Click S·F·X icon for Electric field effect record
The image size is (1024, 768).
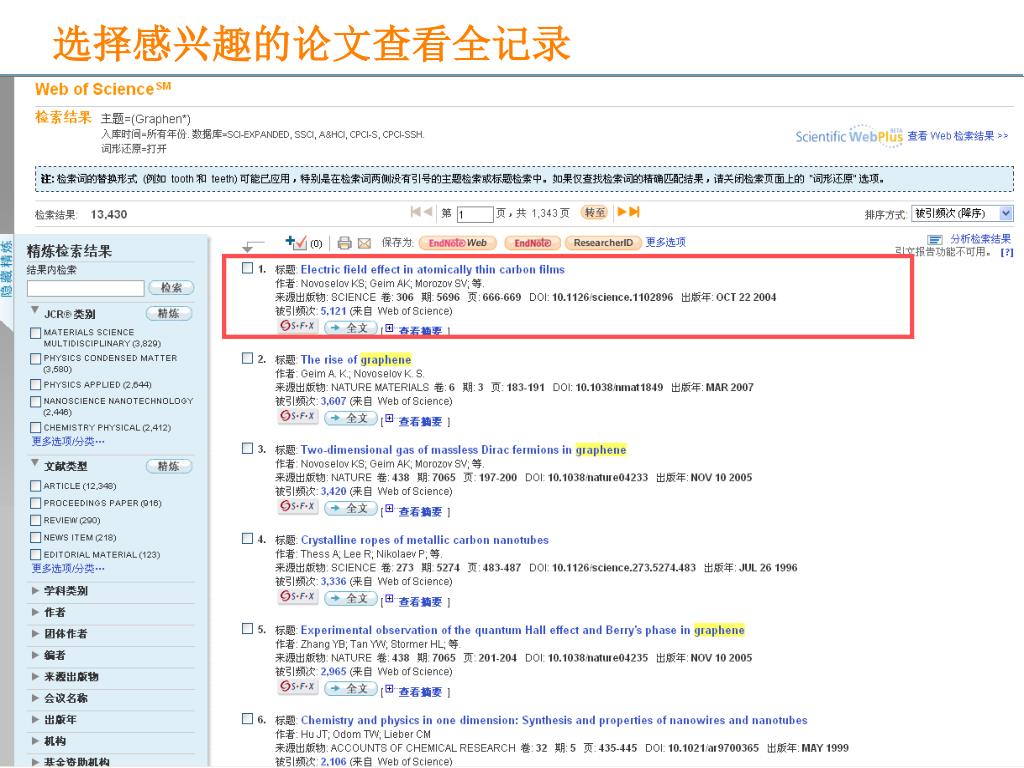coord(298,326)
